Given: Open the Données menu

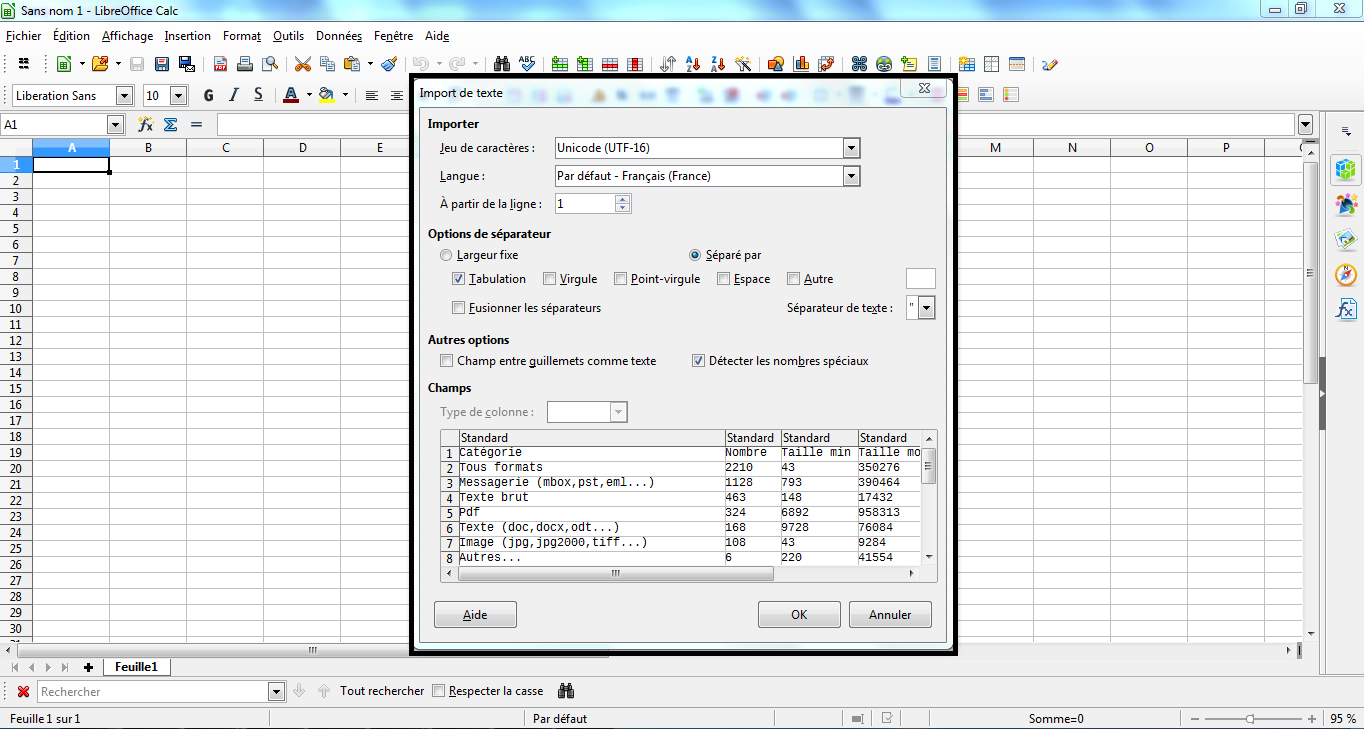Looking at the screenshot, I should 338,36.
